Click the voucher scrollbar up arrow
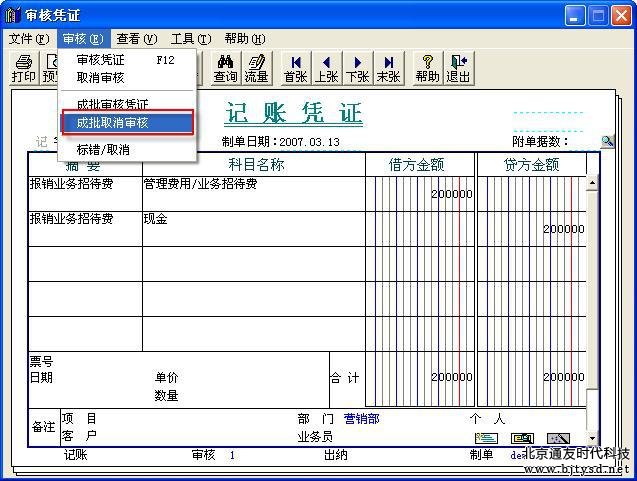This screenshot has width=637, height=481. pos(592,183)
